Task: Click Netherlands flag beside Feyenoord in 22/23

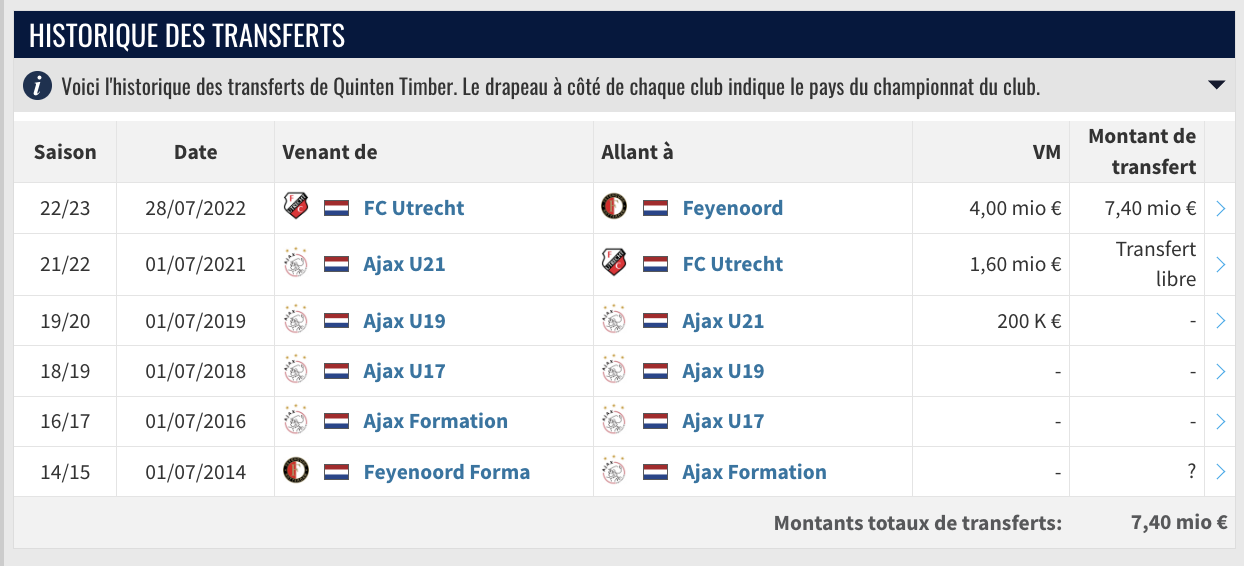Action: [x=655, y=208]
